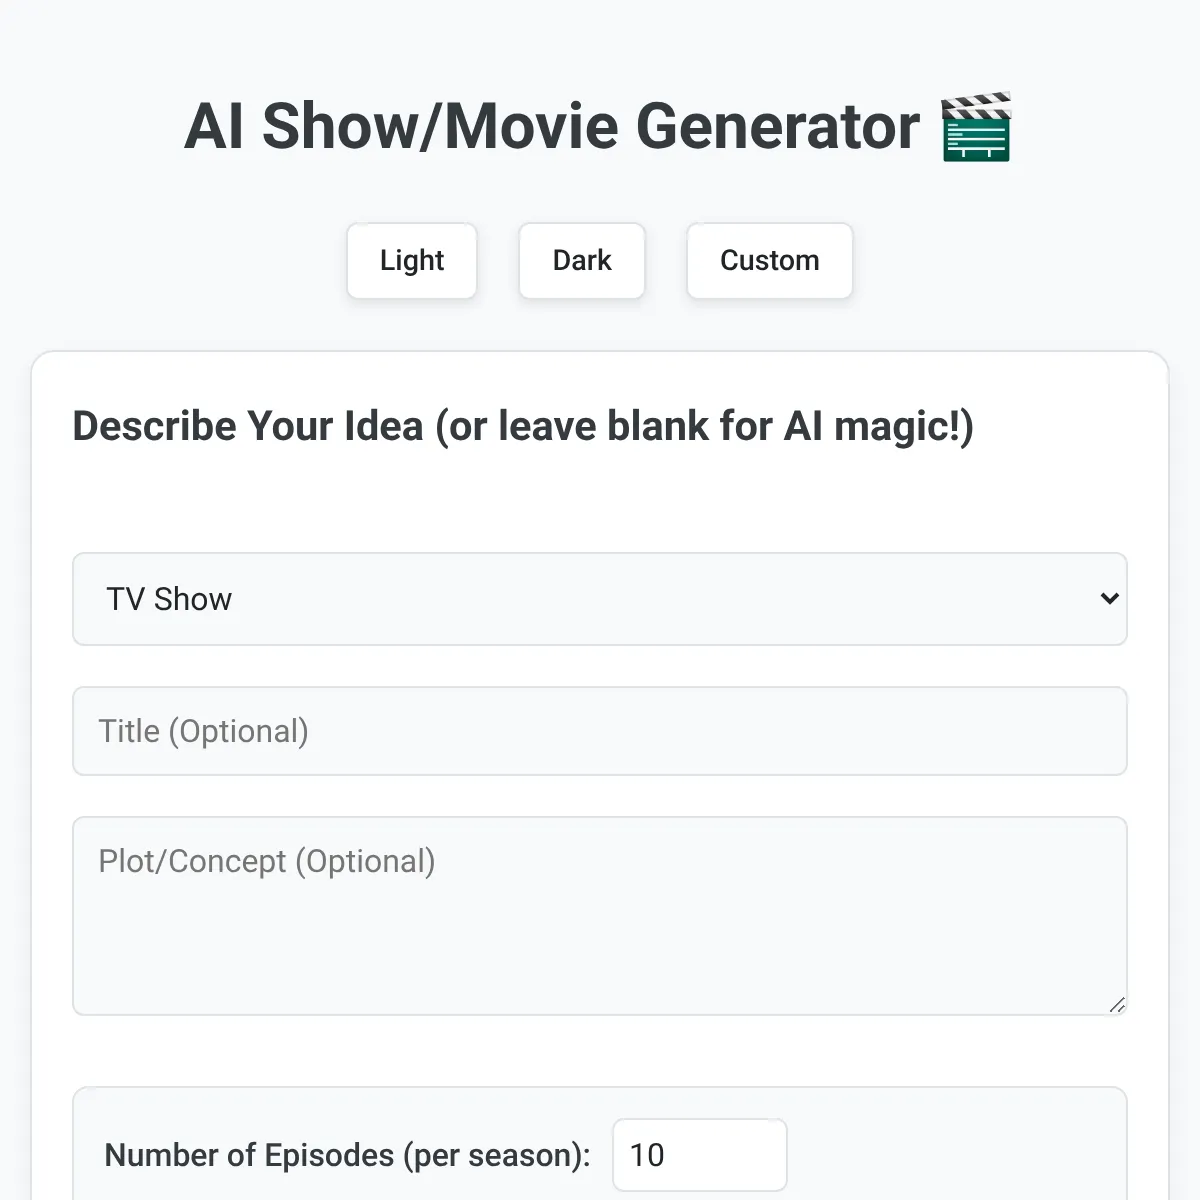Click the "Number of Episodes (per season)" label
The width and height of the screenshot is (1200, 1200).
tap(347, 1155)
